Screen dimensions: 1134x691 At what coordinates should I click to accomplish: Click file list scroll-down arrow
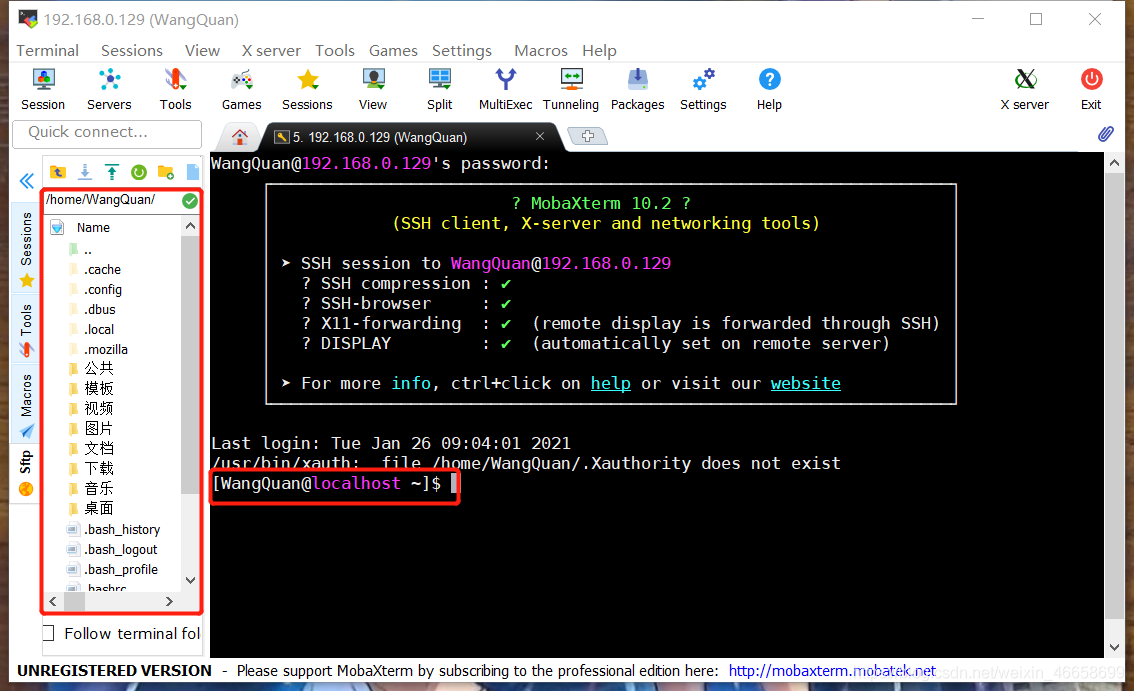pos(190,580)
